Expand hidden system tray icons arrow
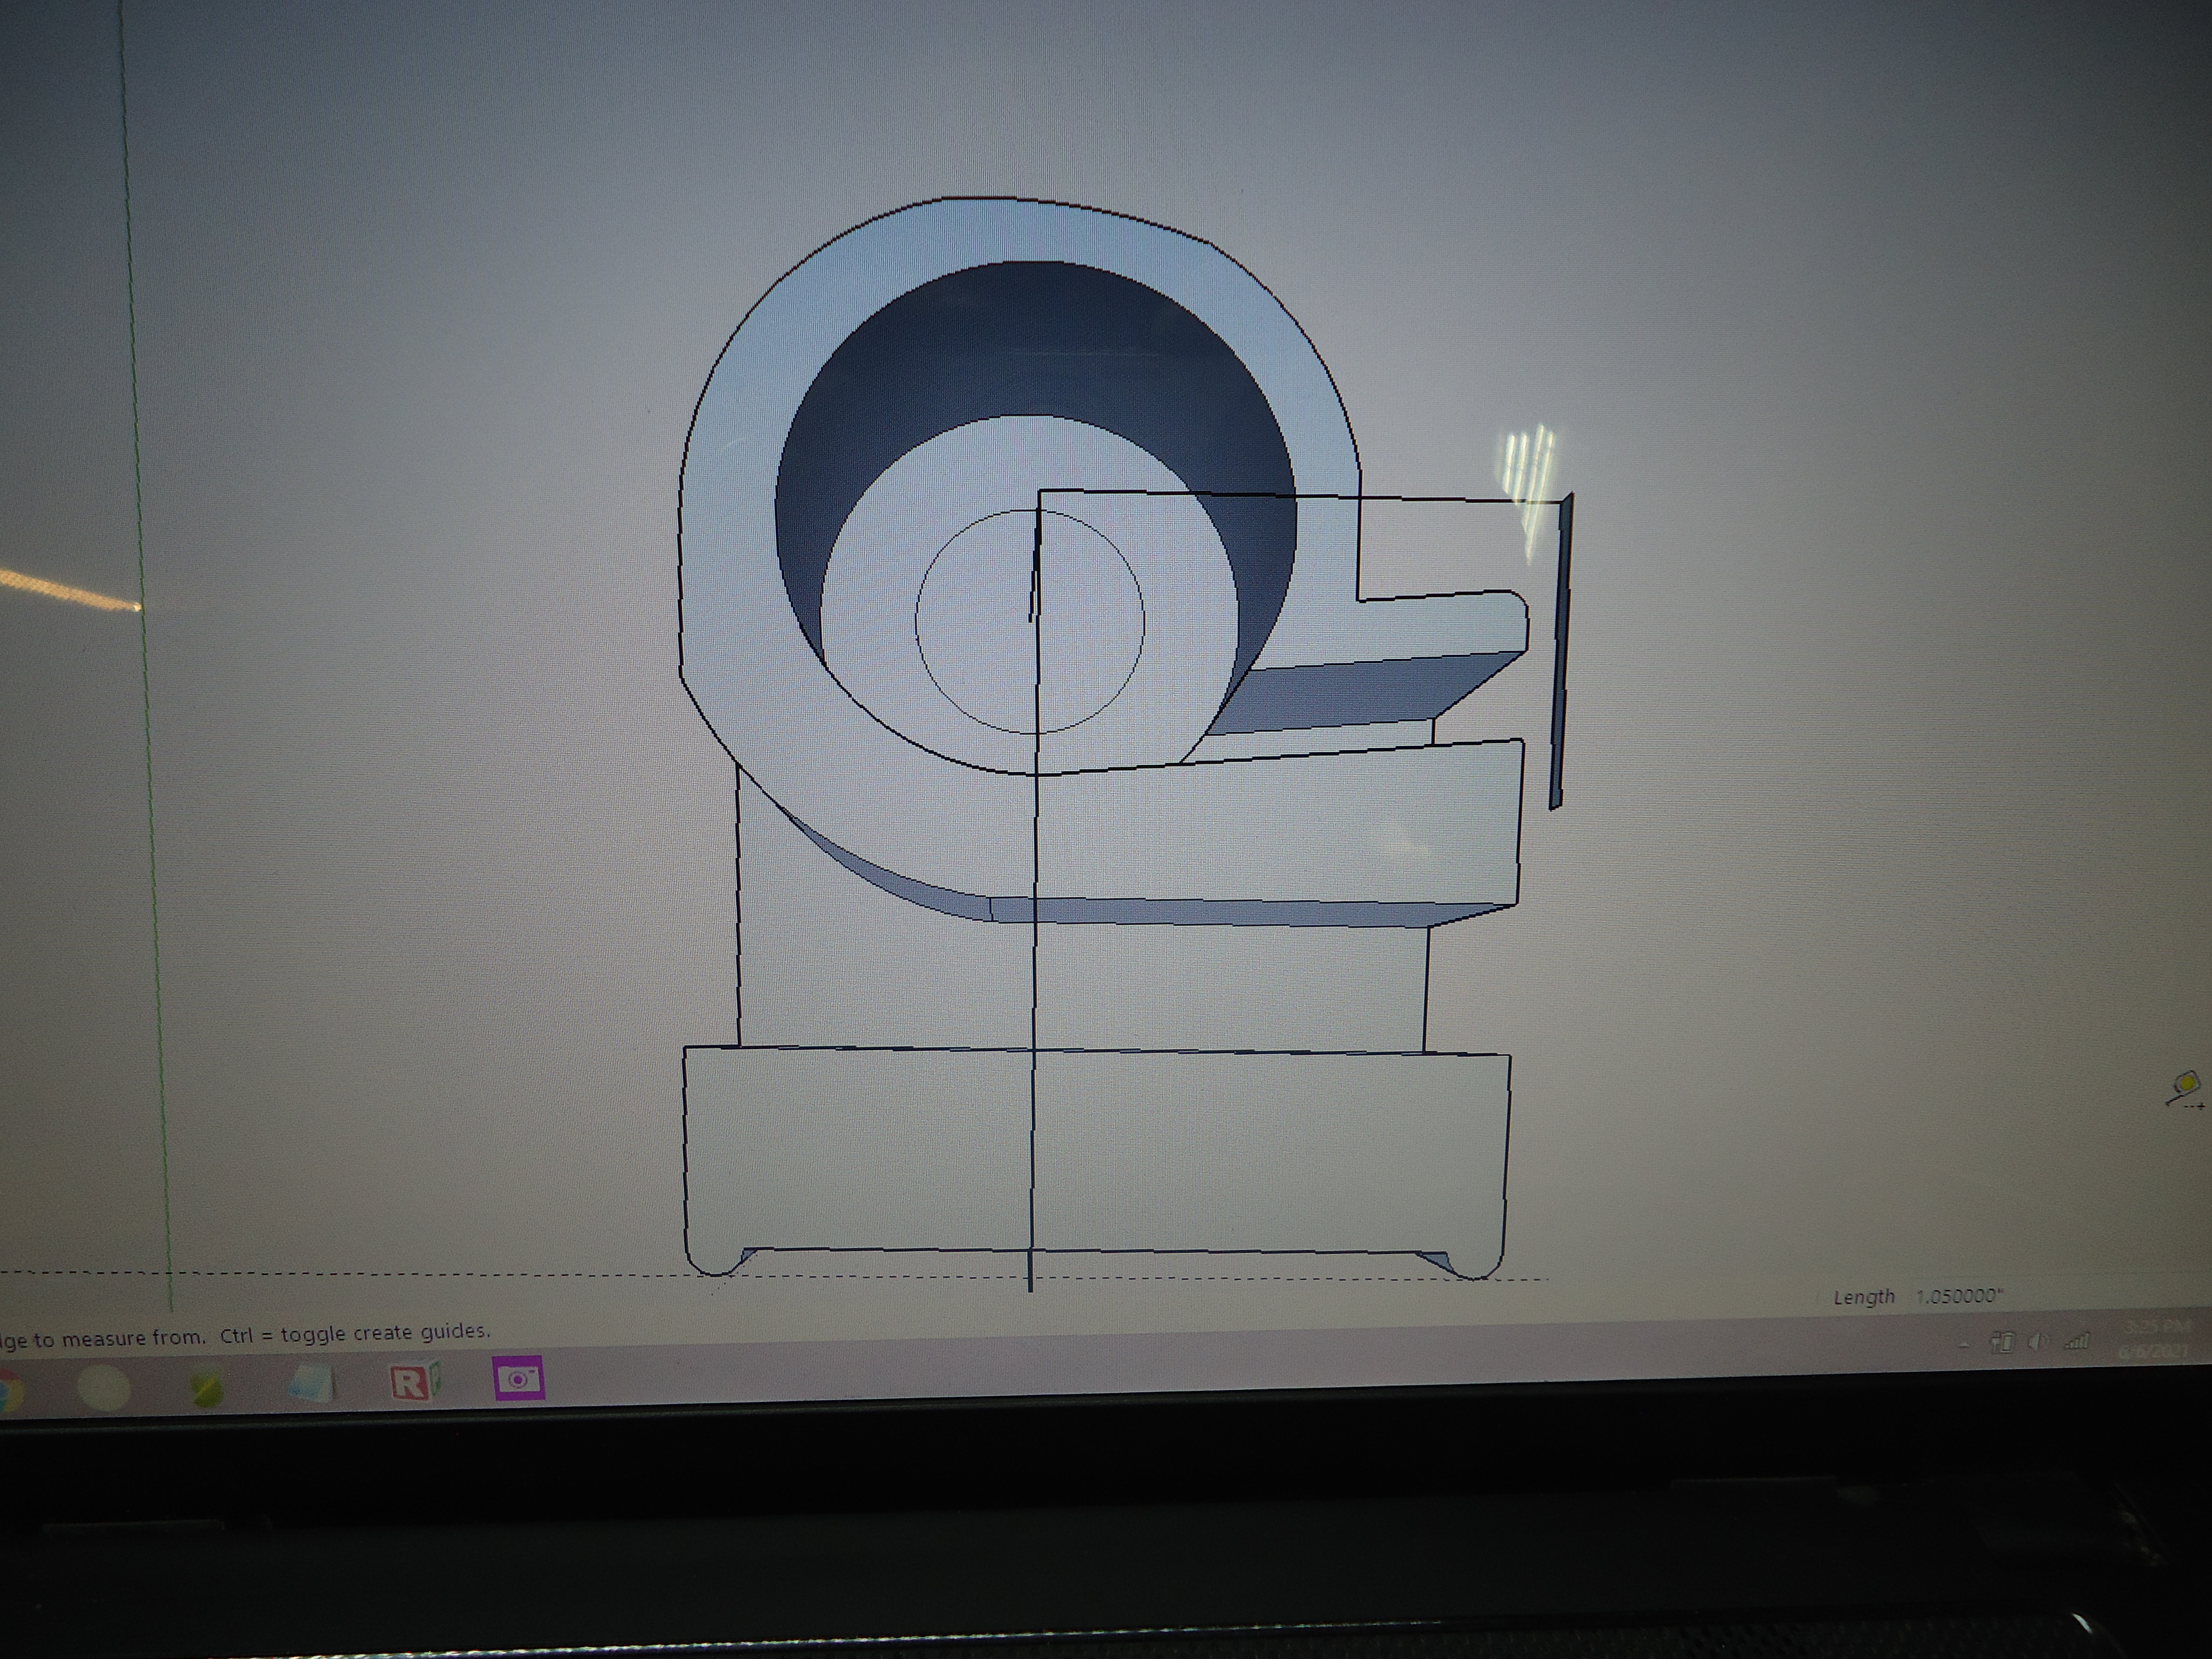Image resolution: width=2212 pixels, height=1659 pixels. pos(1964,1344)
